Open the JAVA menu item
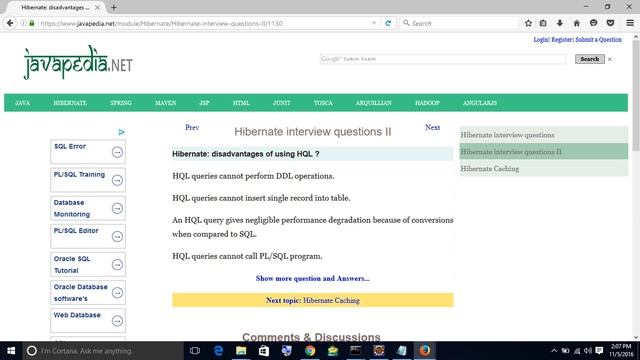Image resolution: width=640 pixels, height=360 pixels. 22,103
